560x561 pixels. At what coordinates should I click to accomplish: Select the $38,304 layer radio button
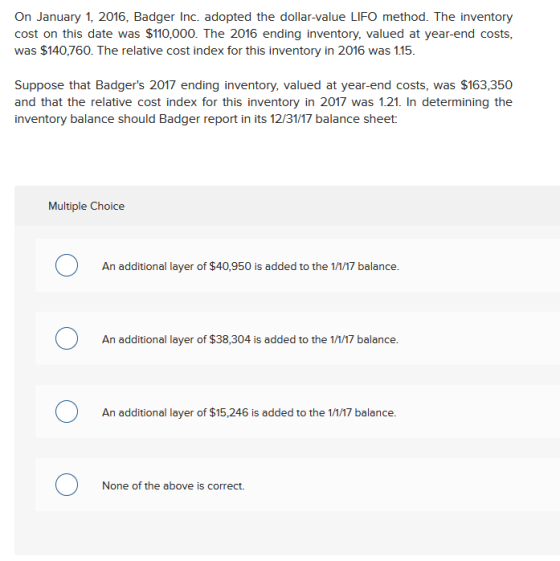[67, 338]
